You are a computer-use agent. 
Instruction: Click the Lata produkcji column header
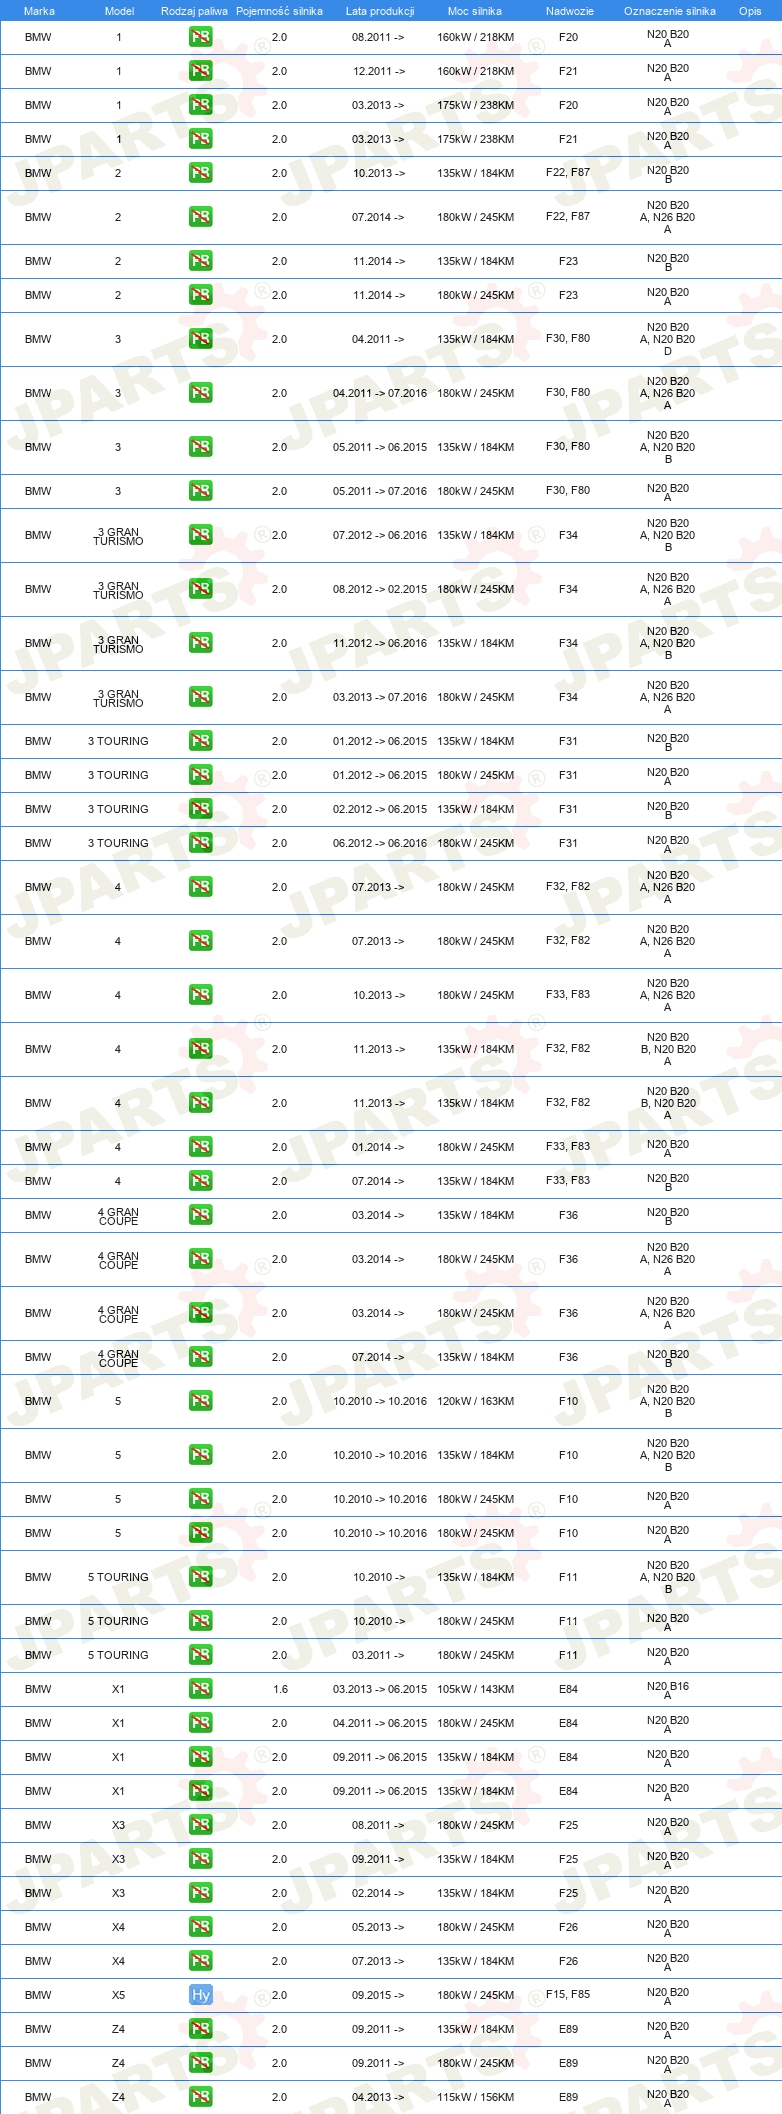[x=380, y=11]
